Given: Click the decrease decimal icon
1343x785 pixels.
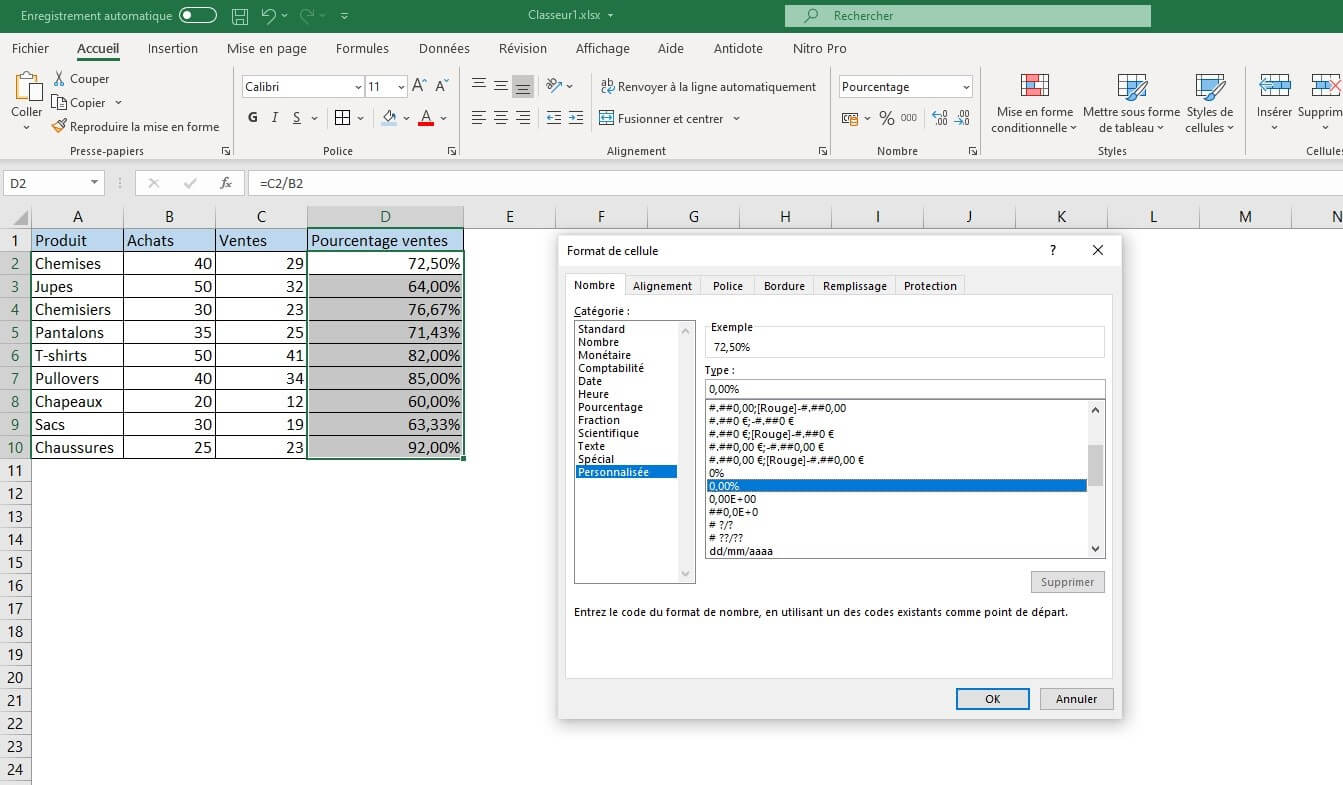Looking at the screenshot, I should coord(962,117).
